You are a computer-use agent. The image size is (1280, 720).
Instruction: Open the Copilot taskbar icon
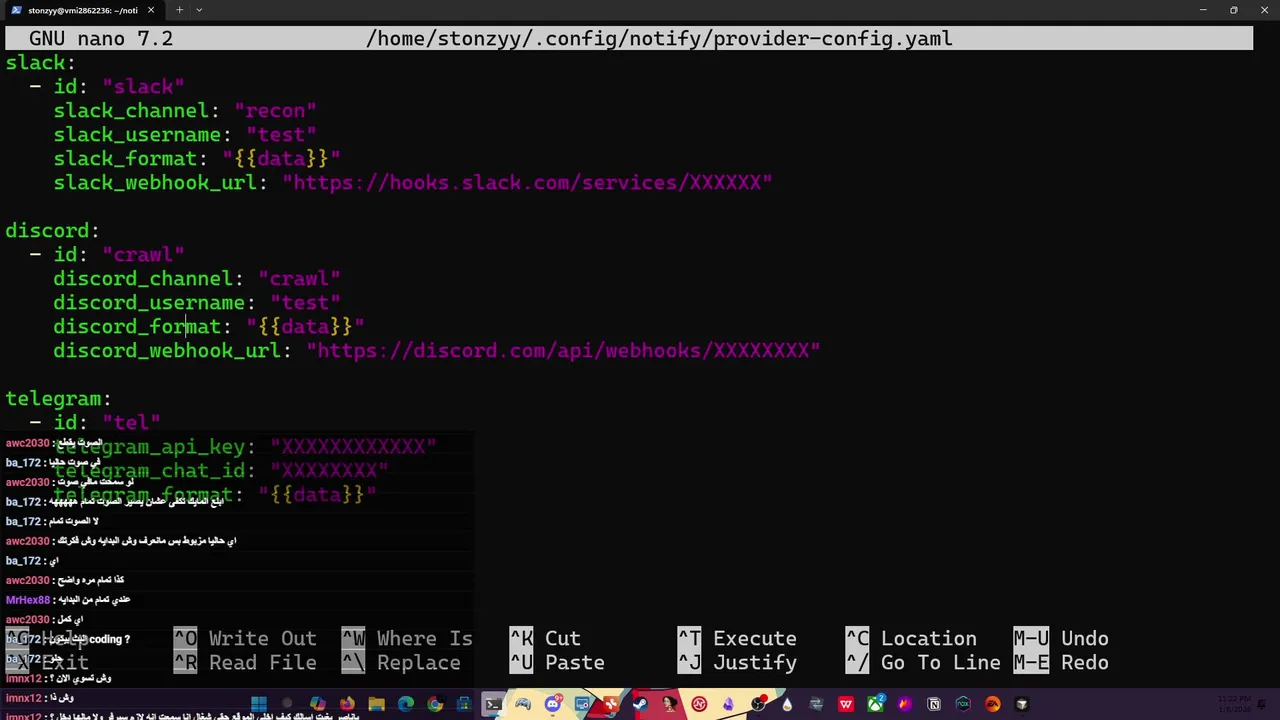(x=317, y=704)
